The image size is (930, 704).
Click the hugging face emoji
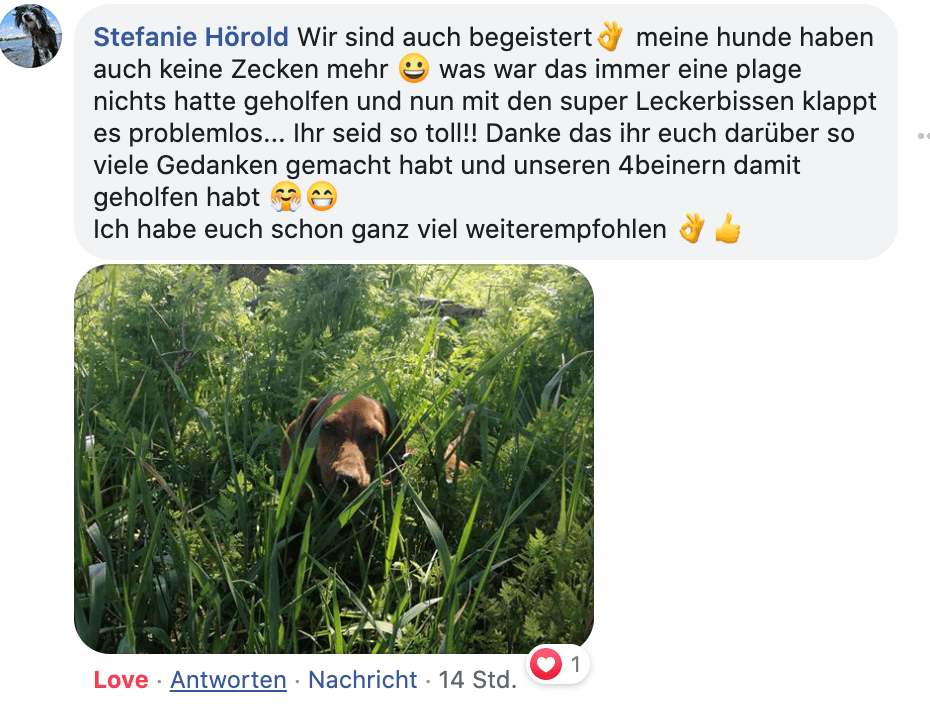coord(286,197)
